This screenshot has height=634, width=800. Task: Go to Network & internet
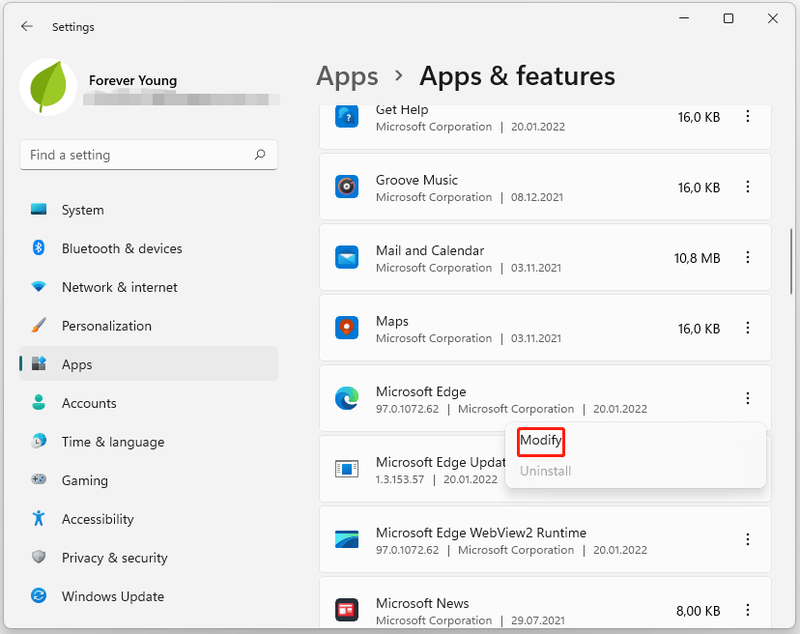148,287
